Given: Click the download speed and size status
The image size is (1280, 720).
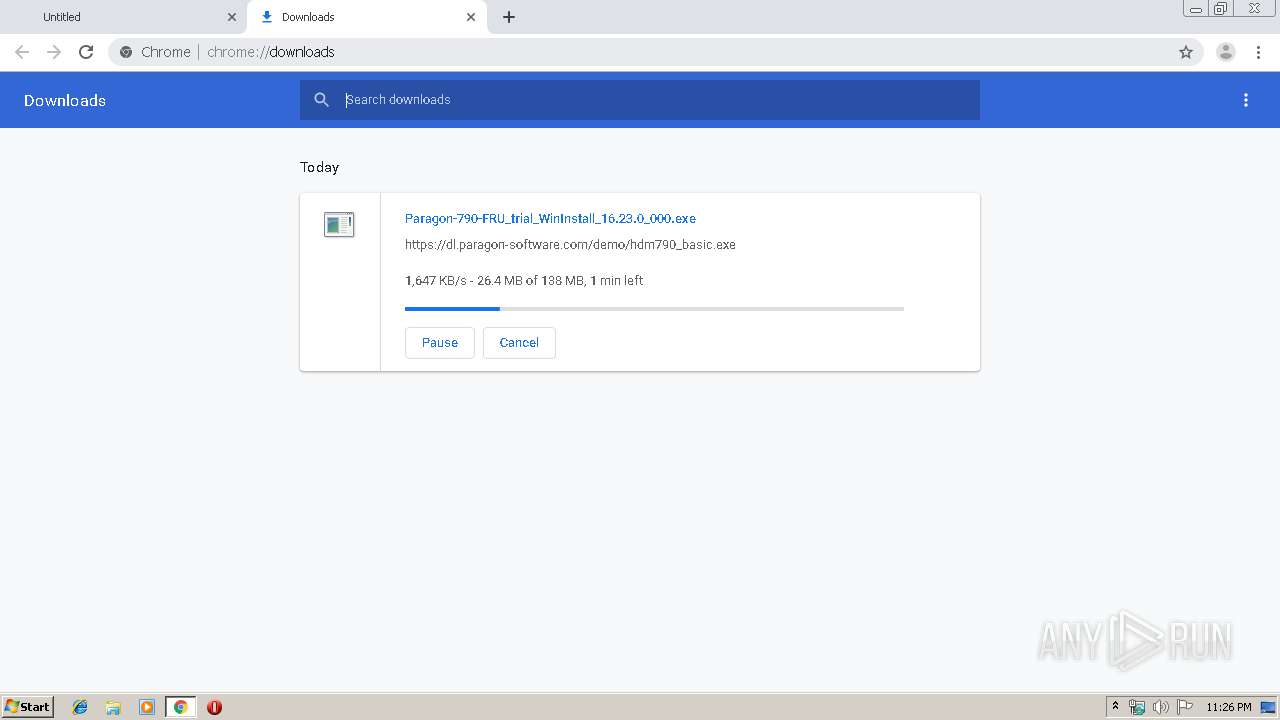Looking at the screenshot, I should [x=524, y=281].
